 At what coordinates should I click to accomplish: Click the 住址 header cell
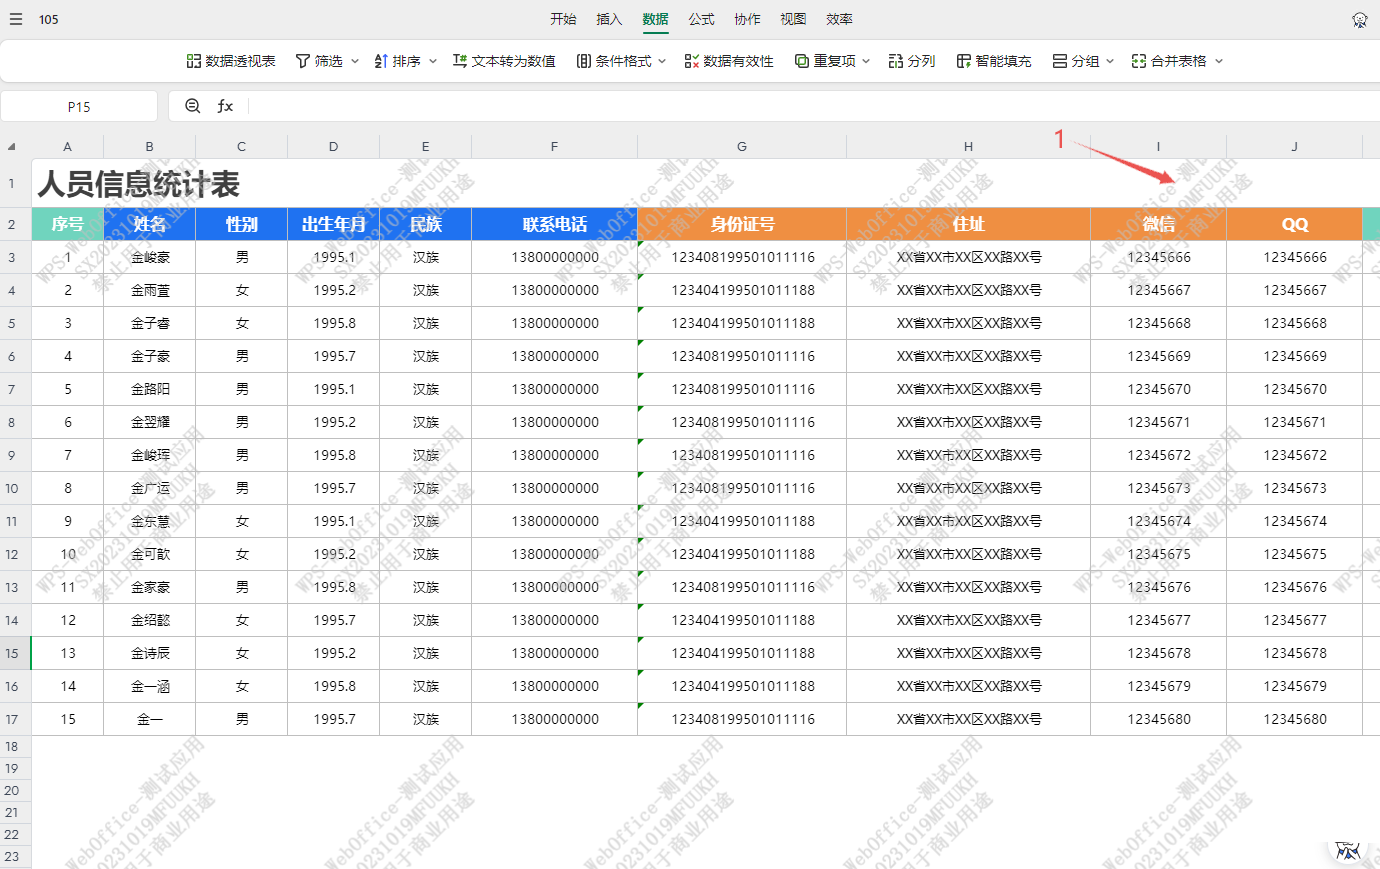point(968,224)
